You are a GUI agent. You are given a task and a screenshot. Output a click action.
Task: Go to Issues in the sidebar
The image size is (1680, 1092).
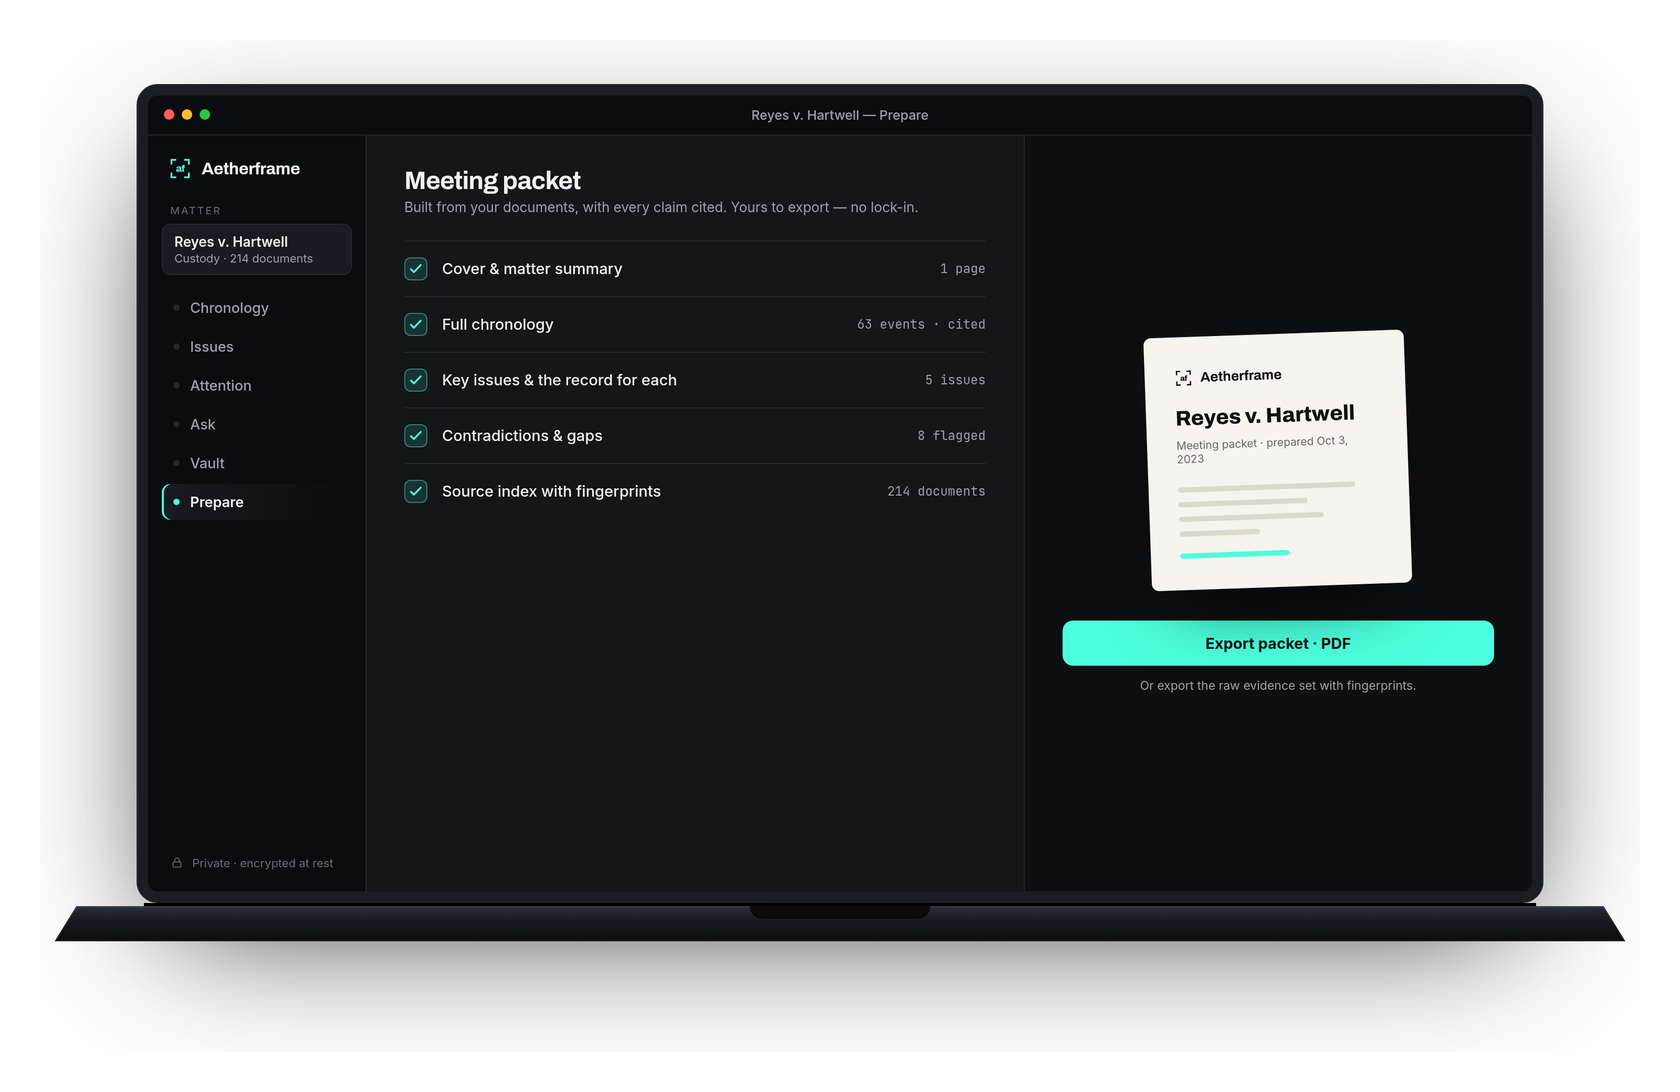[x=256, y=347]
